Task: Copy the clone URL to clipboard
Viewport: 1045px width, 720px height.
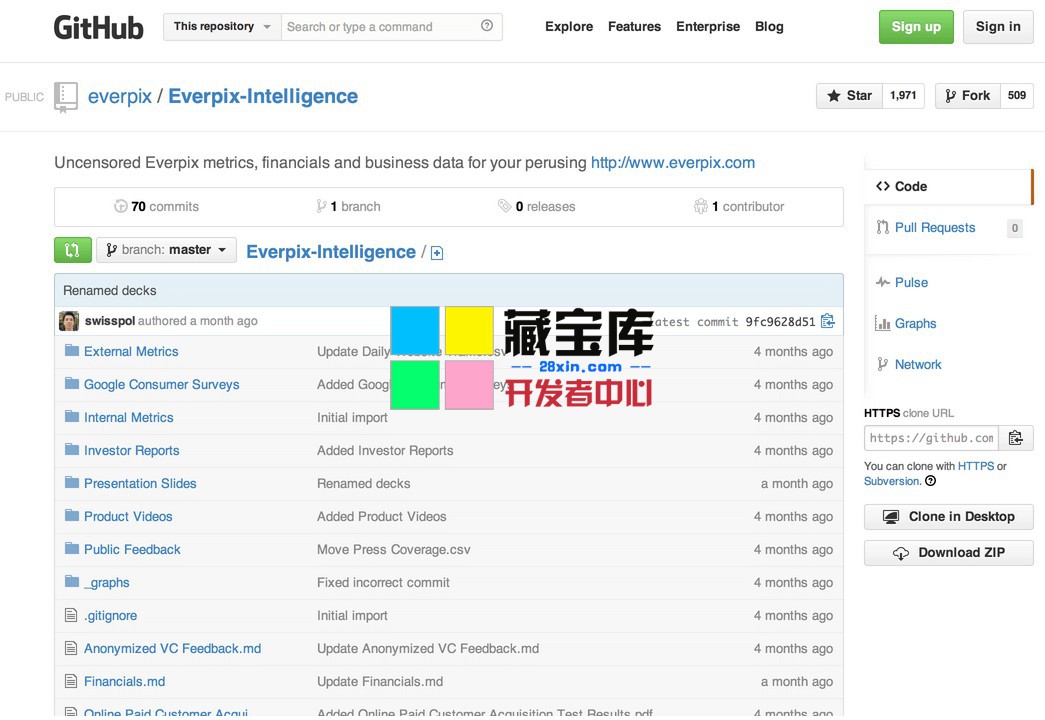Action: (1016, 438)
